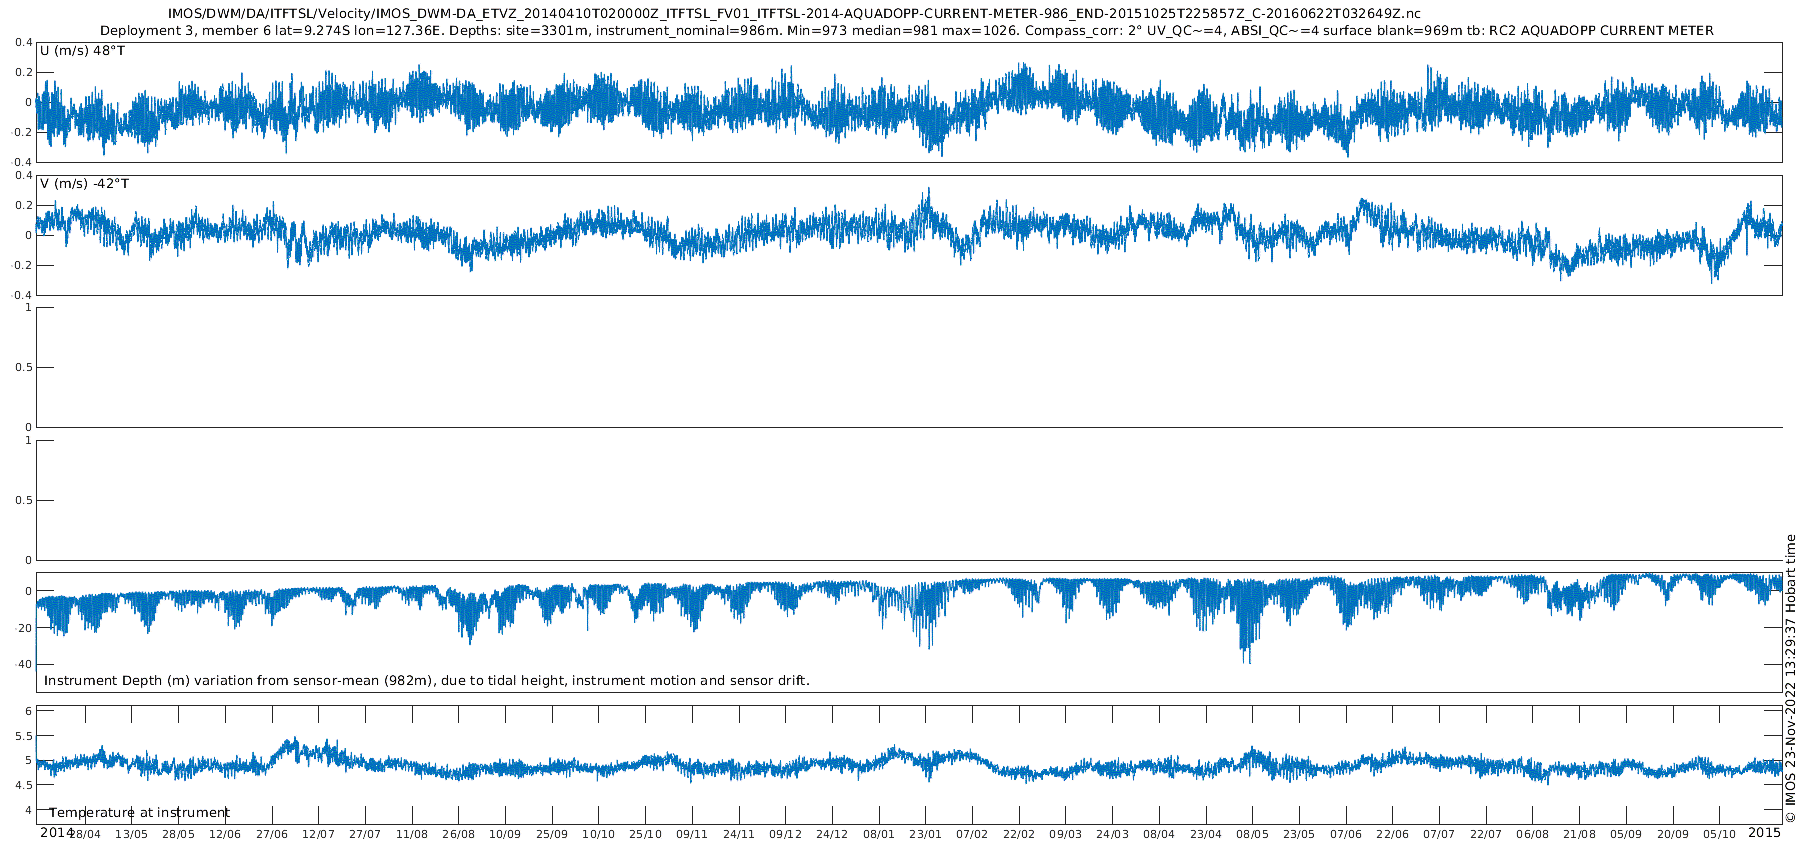Screen dimensions: 1800x850
Task: Click the NetCDF file path title line
Action: click(x=794, y=14)
